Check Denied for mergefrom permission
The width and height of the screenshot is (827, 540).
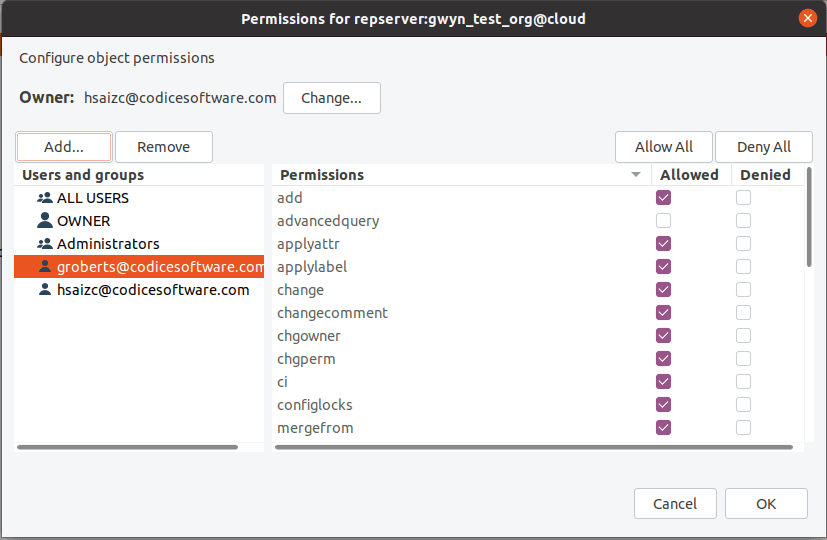[x=744, y=427]
